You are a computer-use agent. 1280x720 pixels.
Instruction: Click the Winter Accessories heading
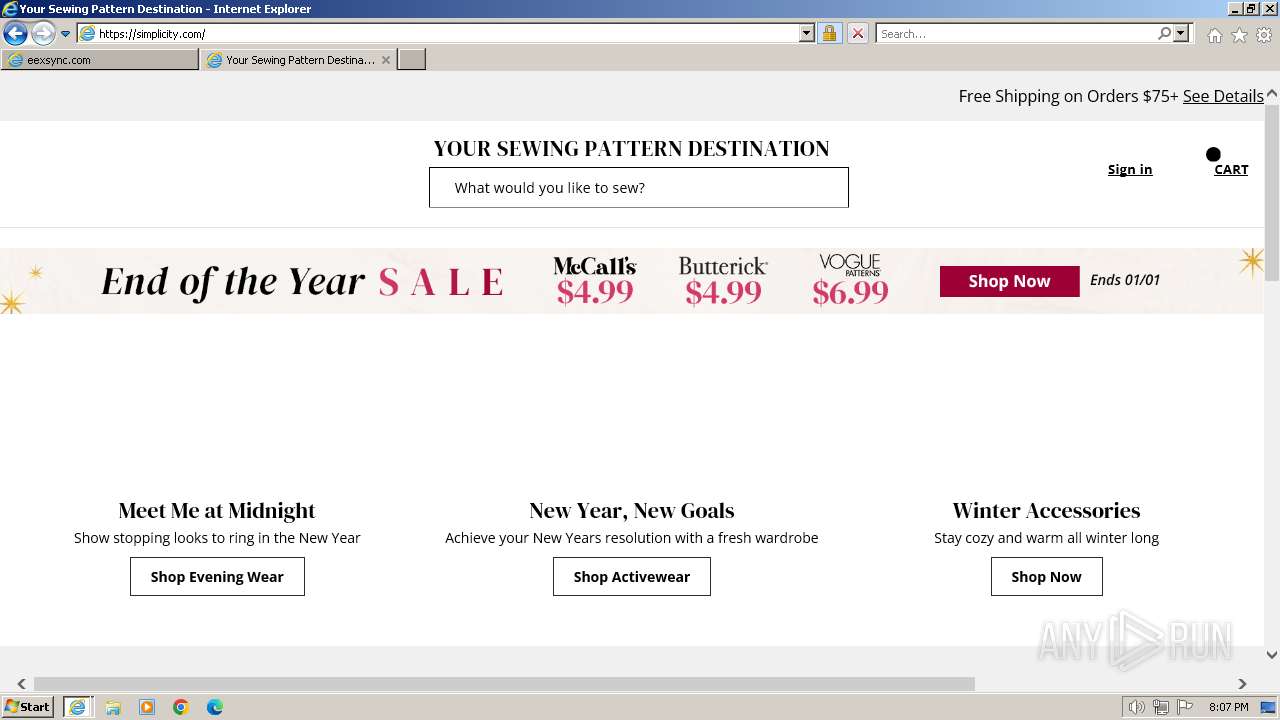[1046, 510]
